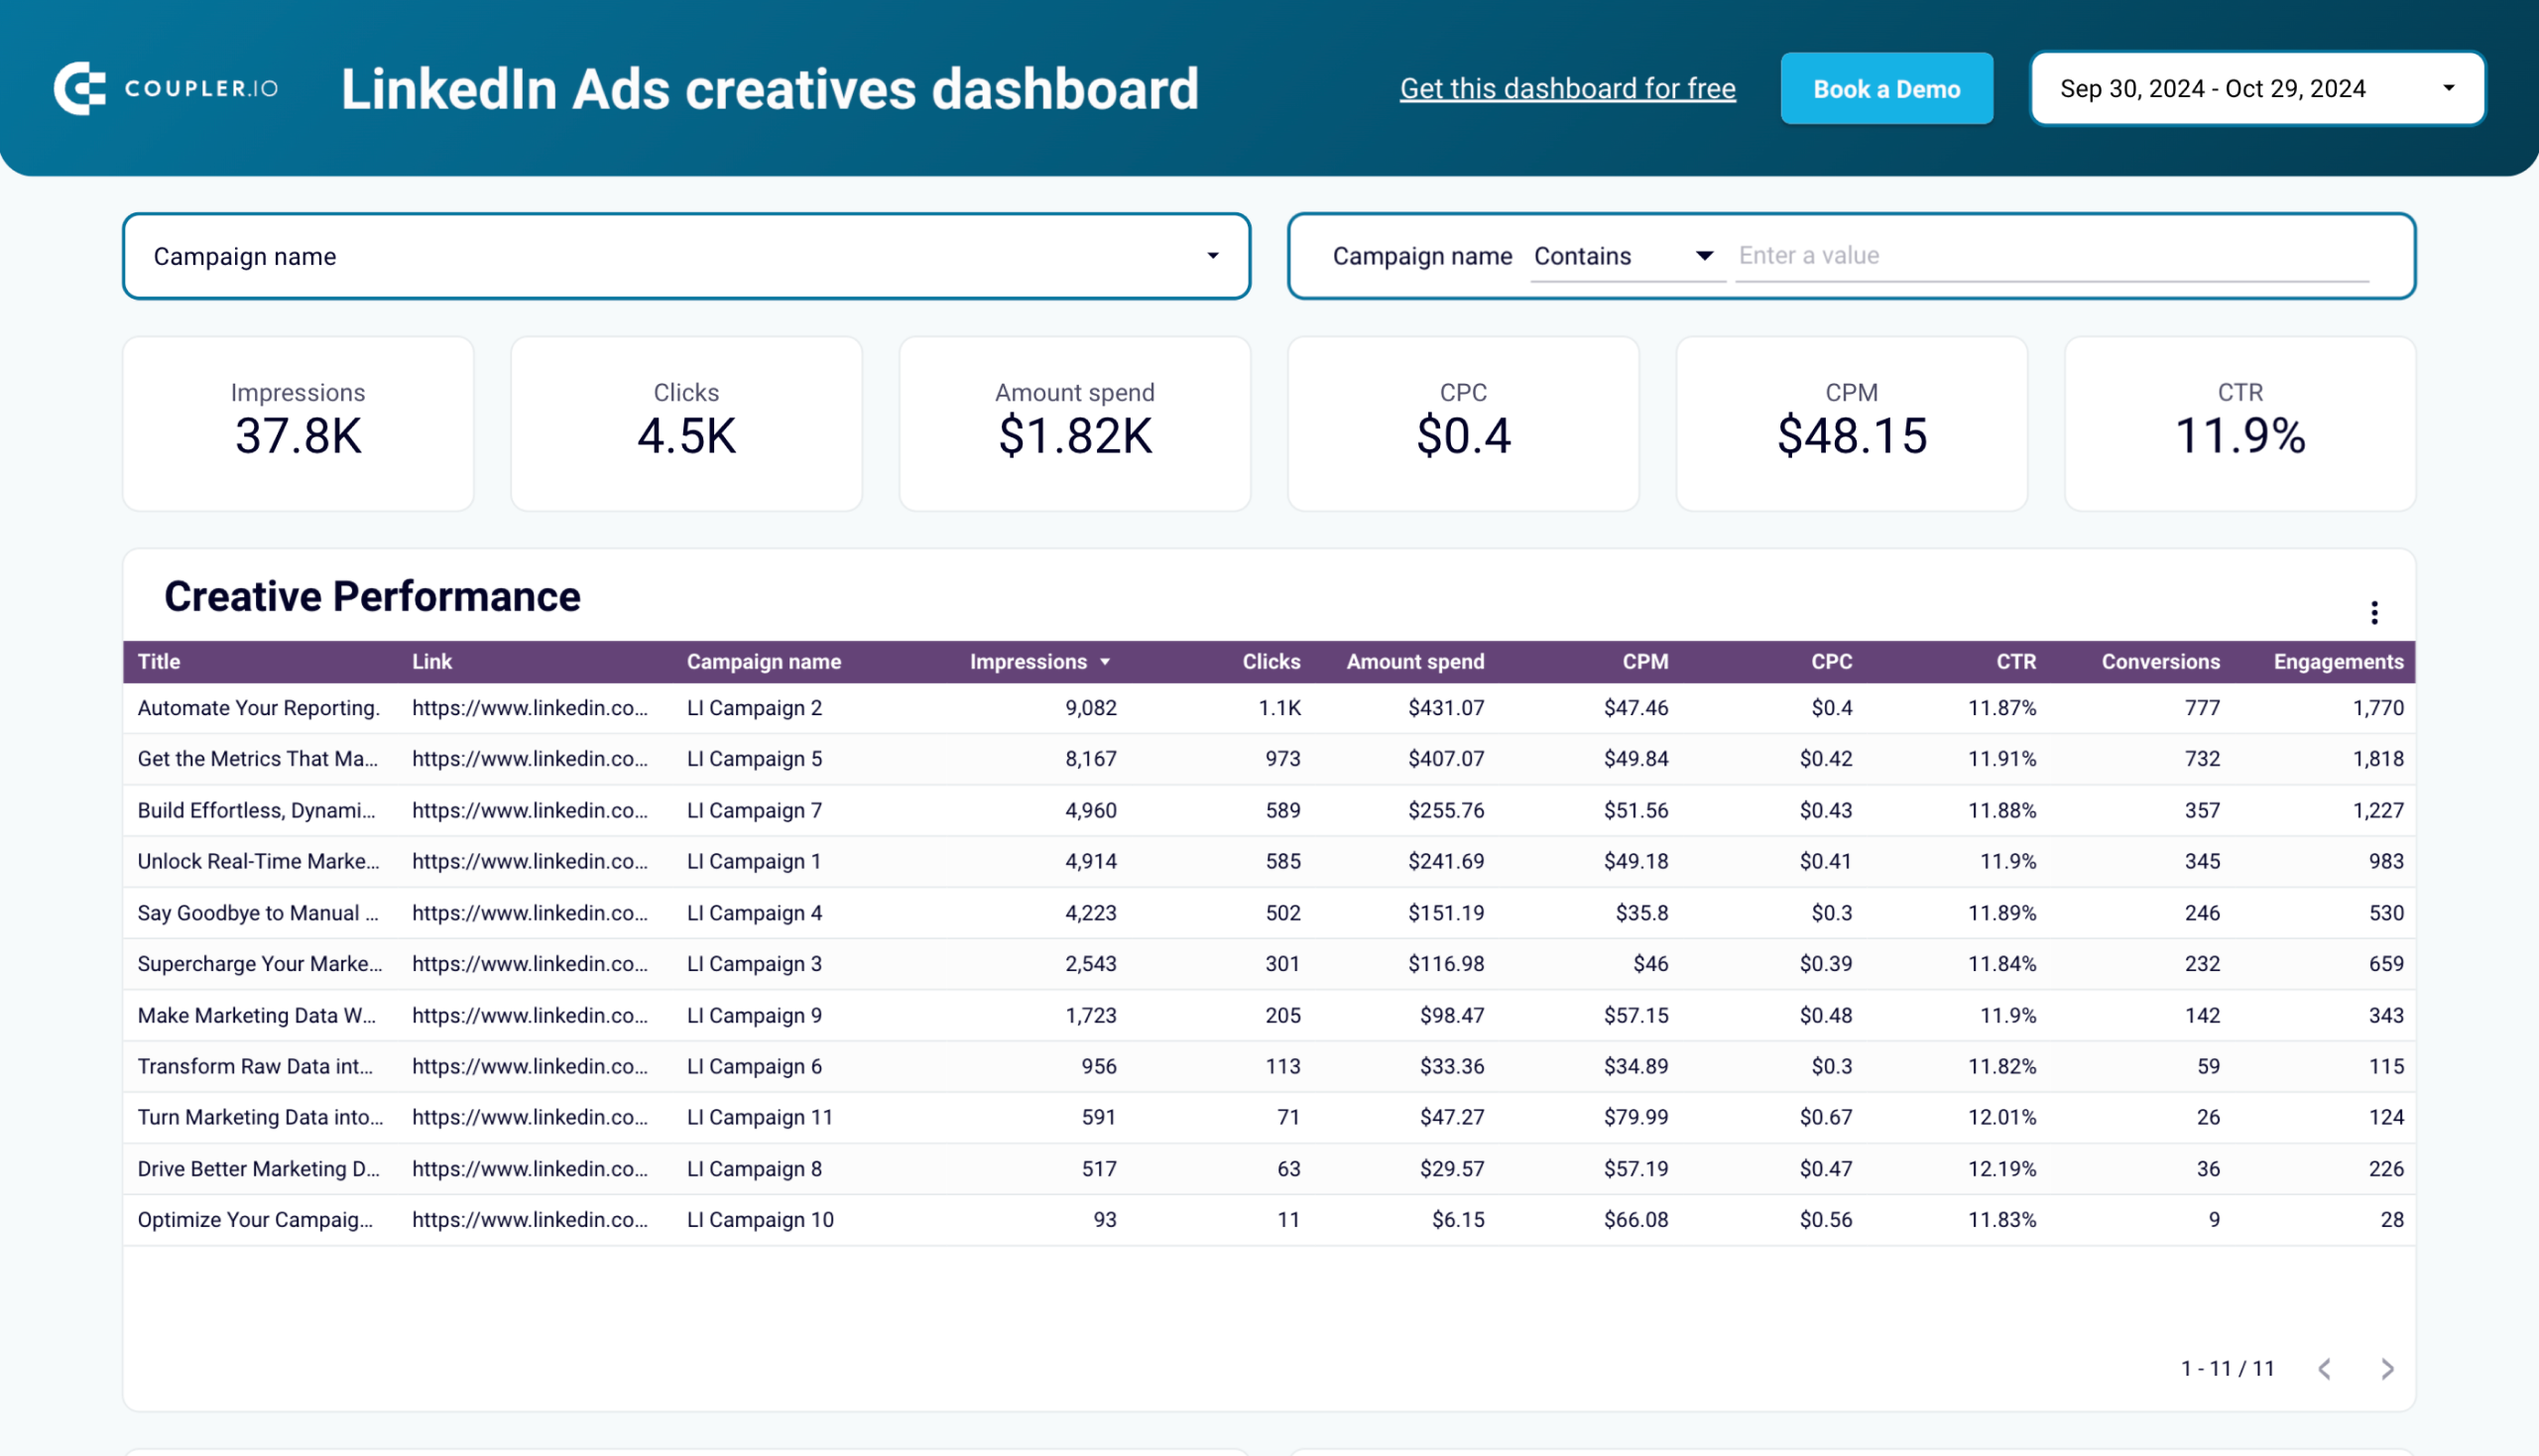Click the 'LI Campaign 9' campaign cell
2539x1456 pixels.
click(x=754, y=1015)
